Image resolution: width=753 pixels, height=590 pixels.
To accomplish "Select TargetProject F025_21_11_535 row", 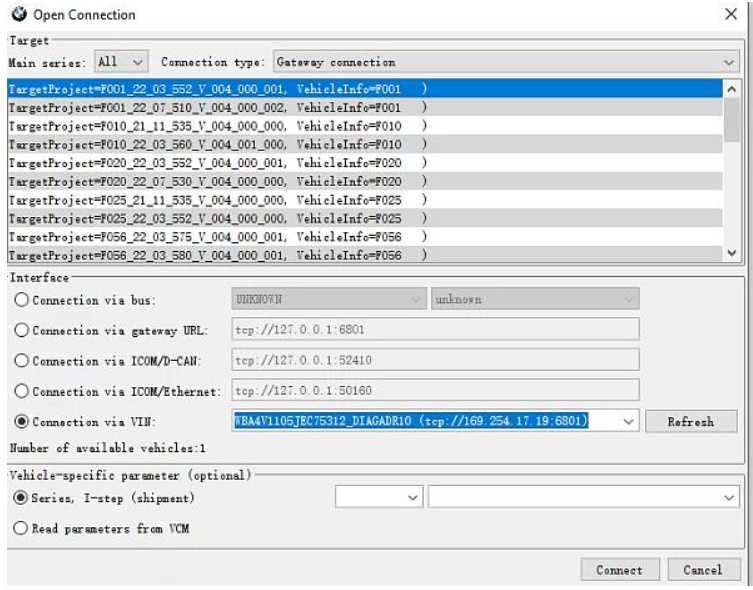I will [x=365, y=200].
